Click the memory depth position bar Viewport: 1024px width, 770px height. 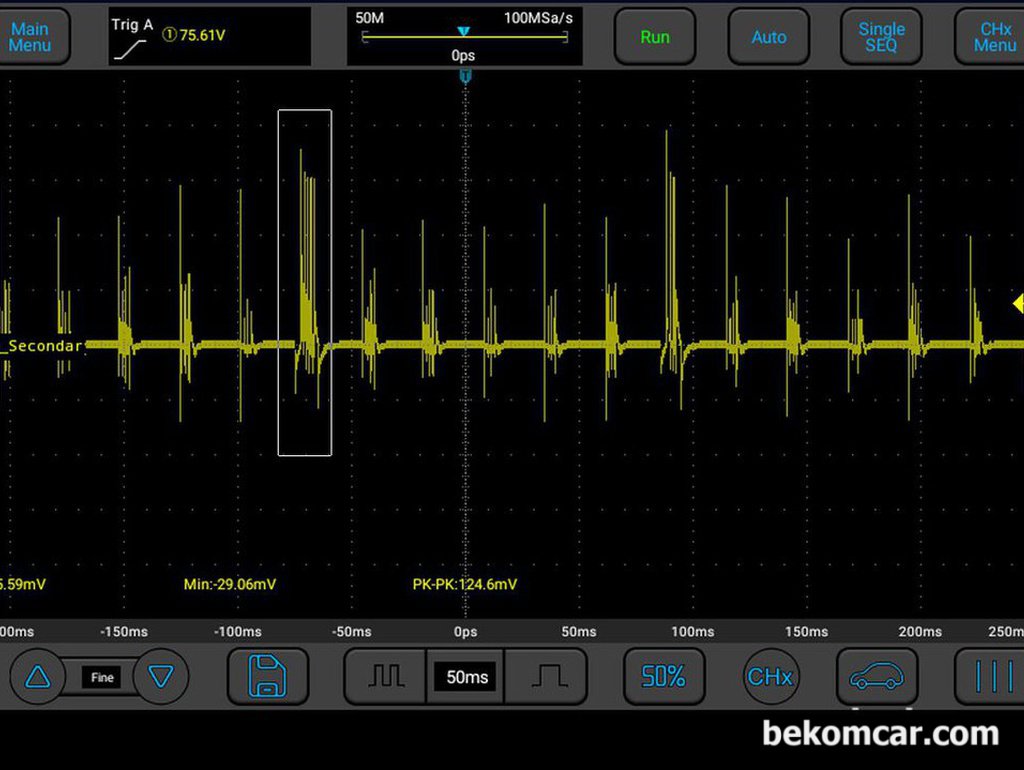click(x=465, y=37)
